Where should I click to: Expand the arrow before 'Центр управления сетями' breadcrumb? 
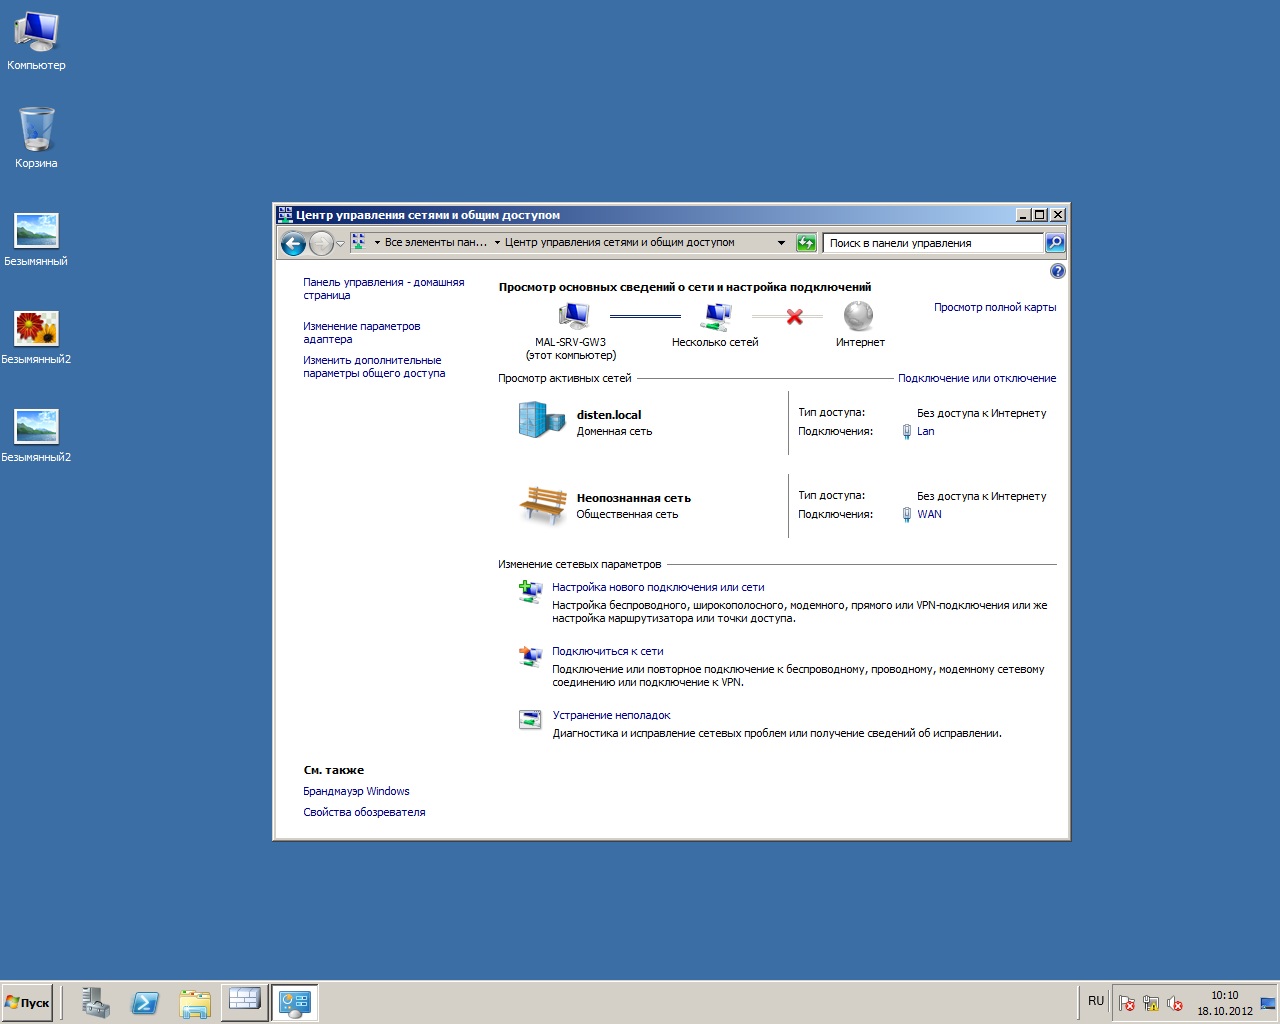pos(497,242)
